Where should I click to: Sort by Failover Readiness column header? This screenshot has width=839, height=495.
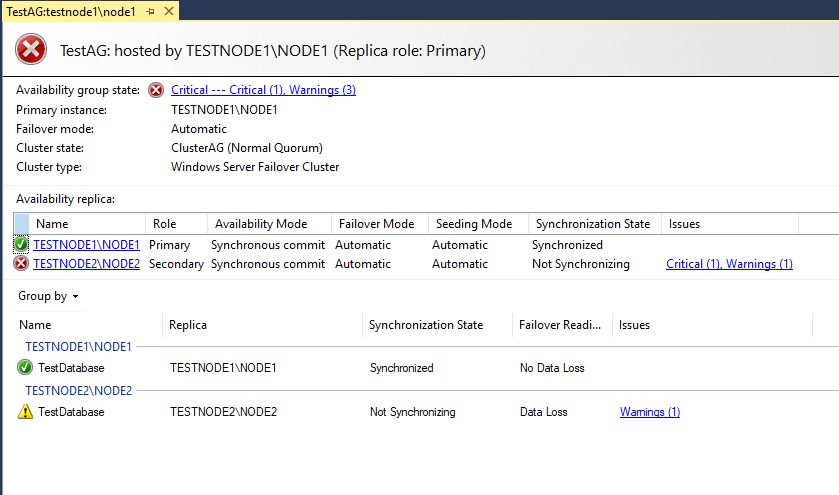(562, 325)
